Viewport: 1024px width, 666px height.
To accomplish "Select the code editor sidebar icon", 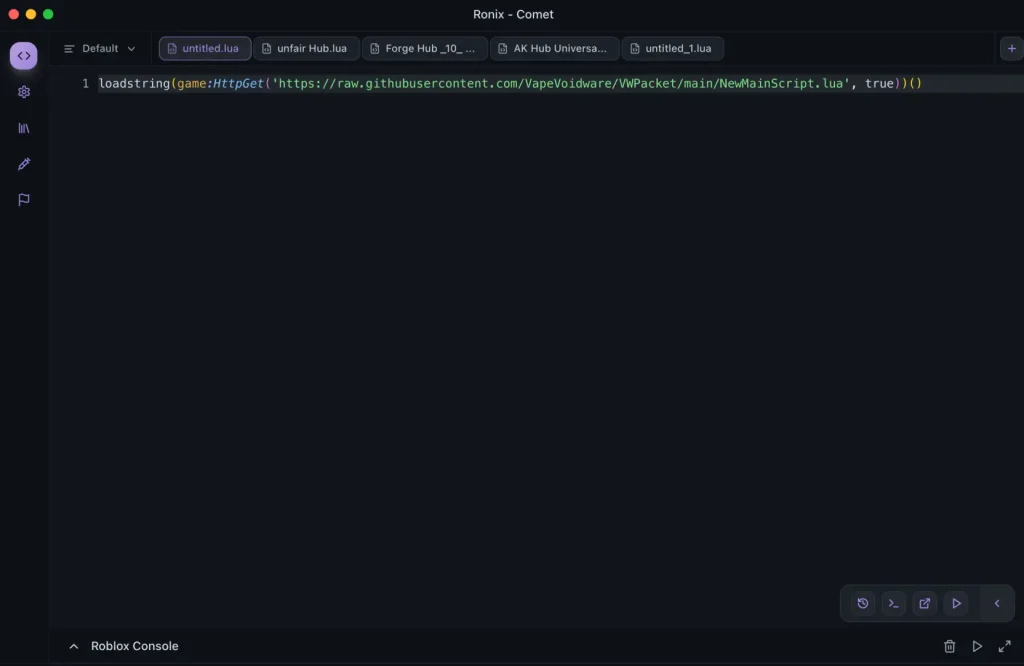I will coord(23,55).
